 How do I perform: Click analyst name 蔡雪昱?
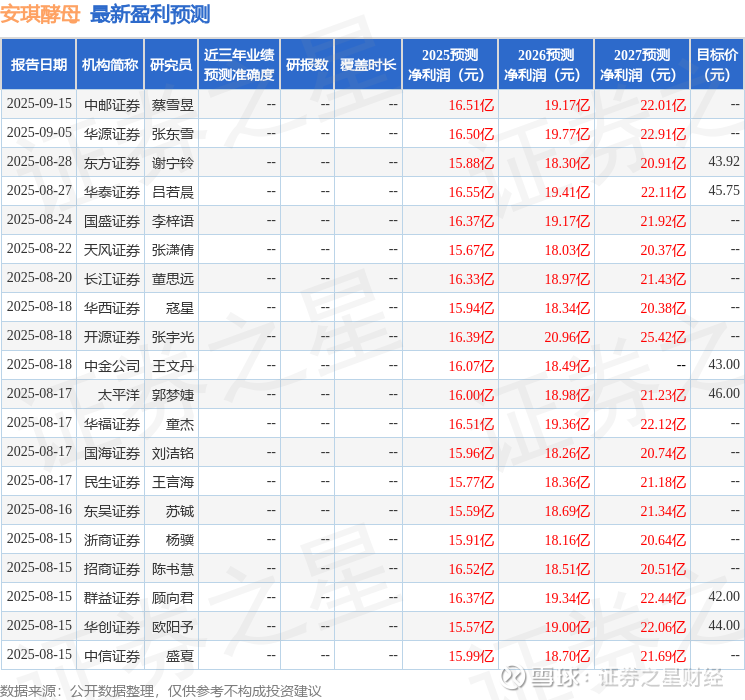click(x=172, y=105)
